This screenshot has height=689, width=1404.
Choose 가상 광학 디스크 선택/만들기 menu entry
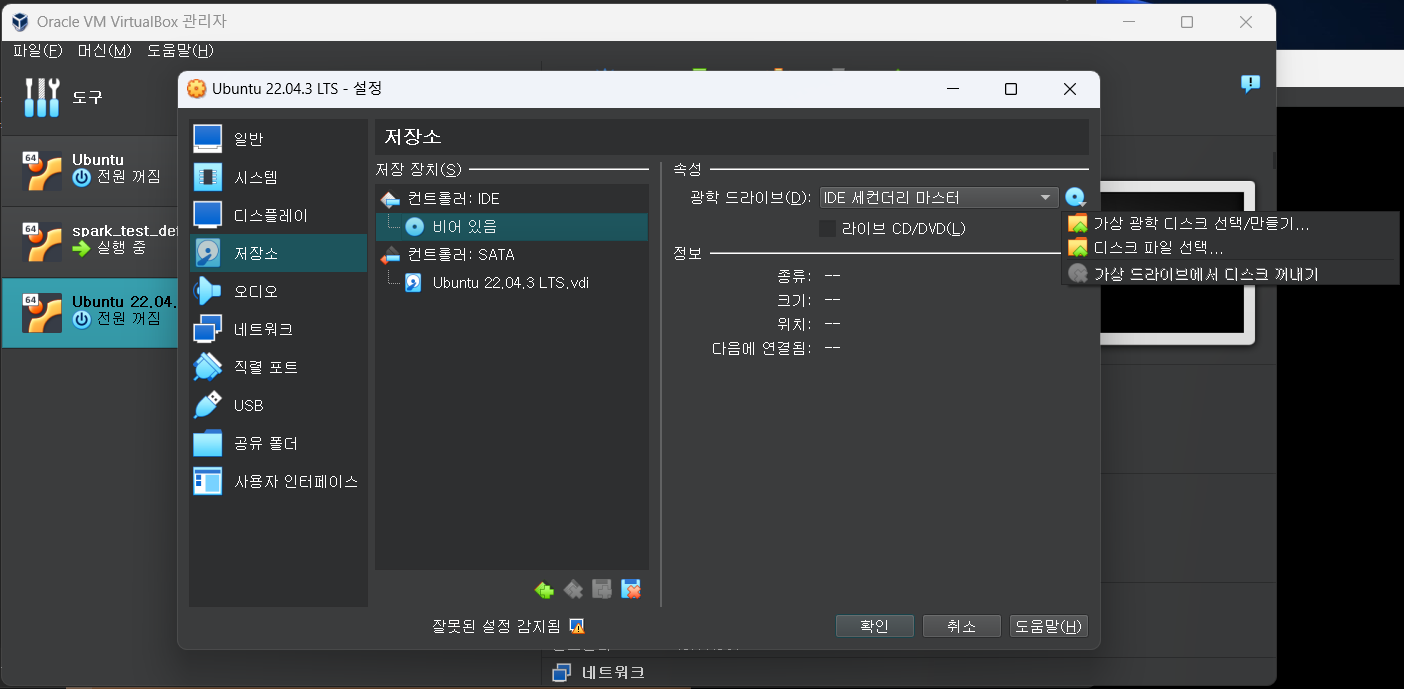click(1230, 224)
